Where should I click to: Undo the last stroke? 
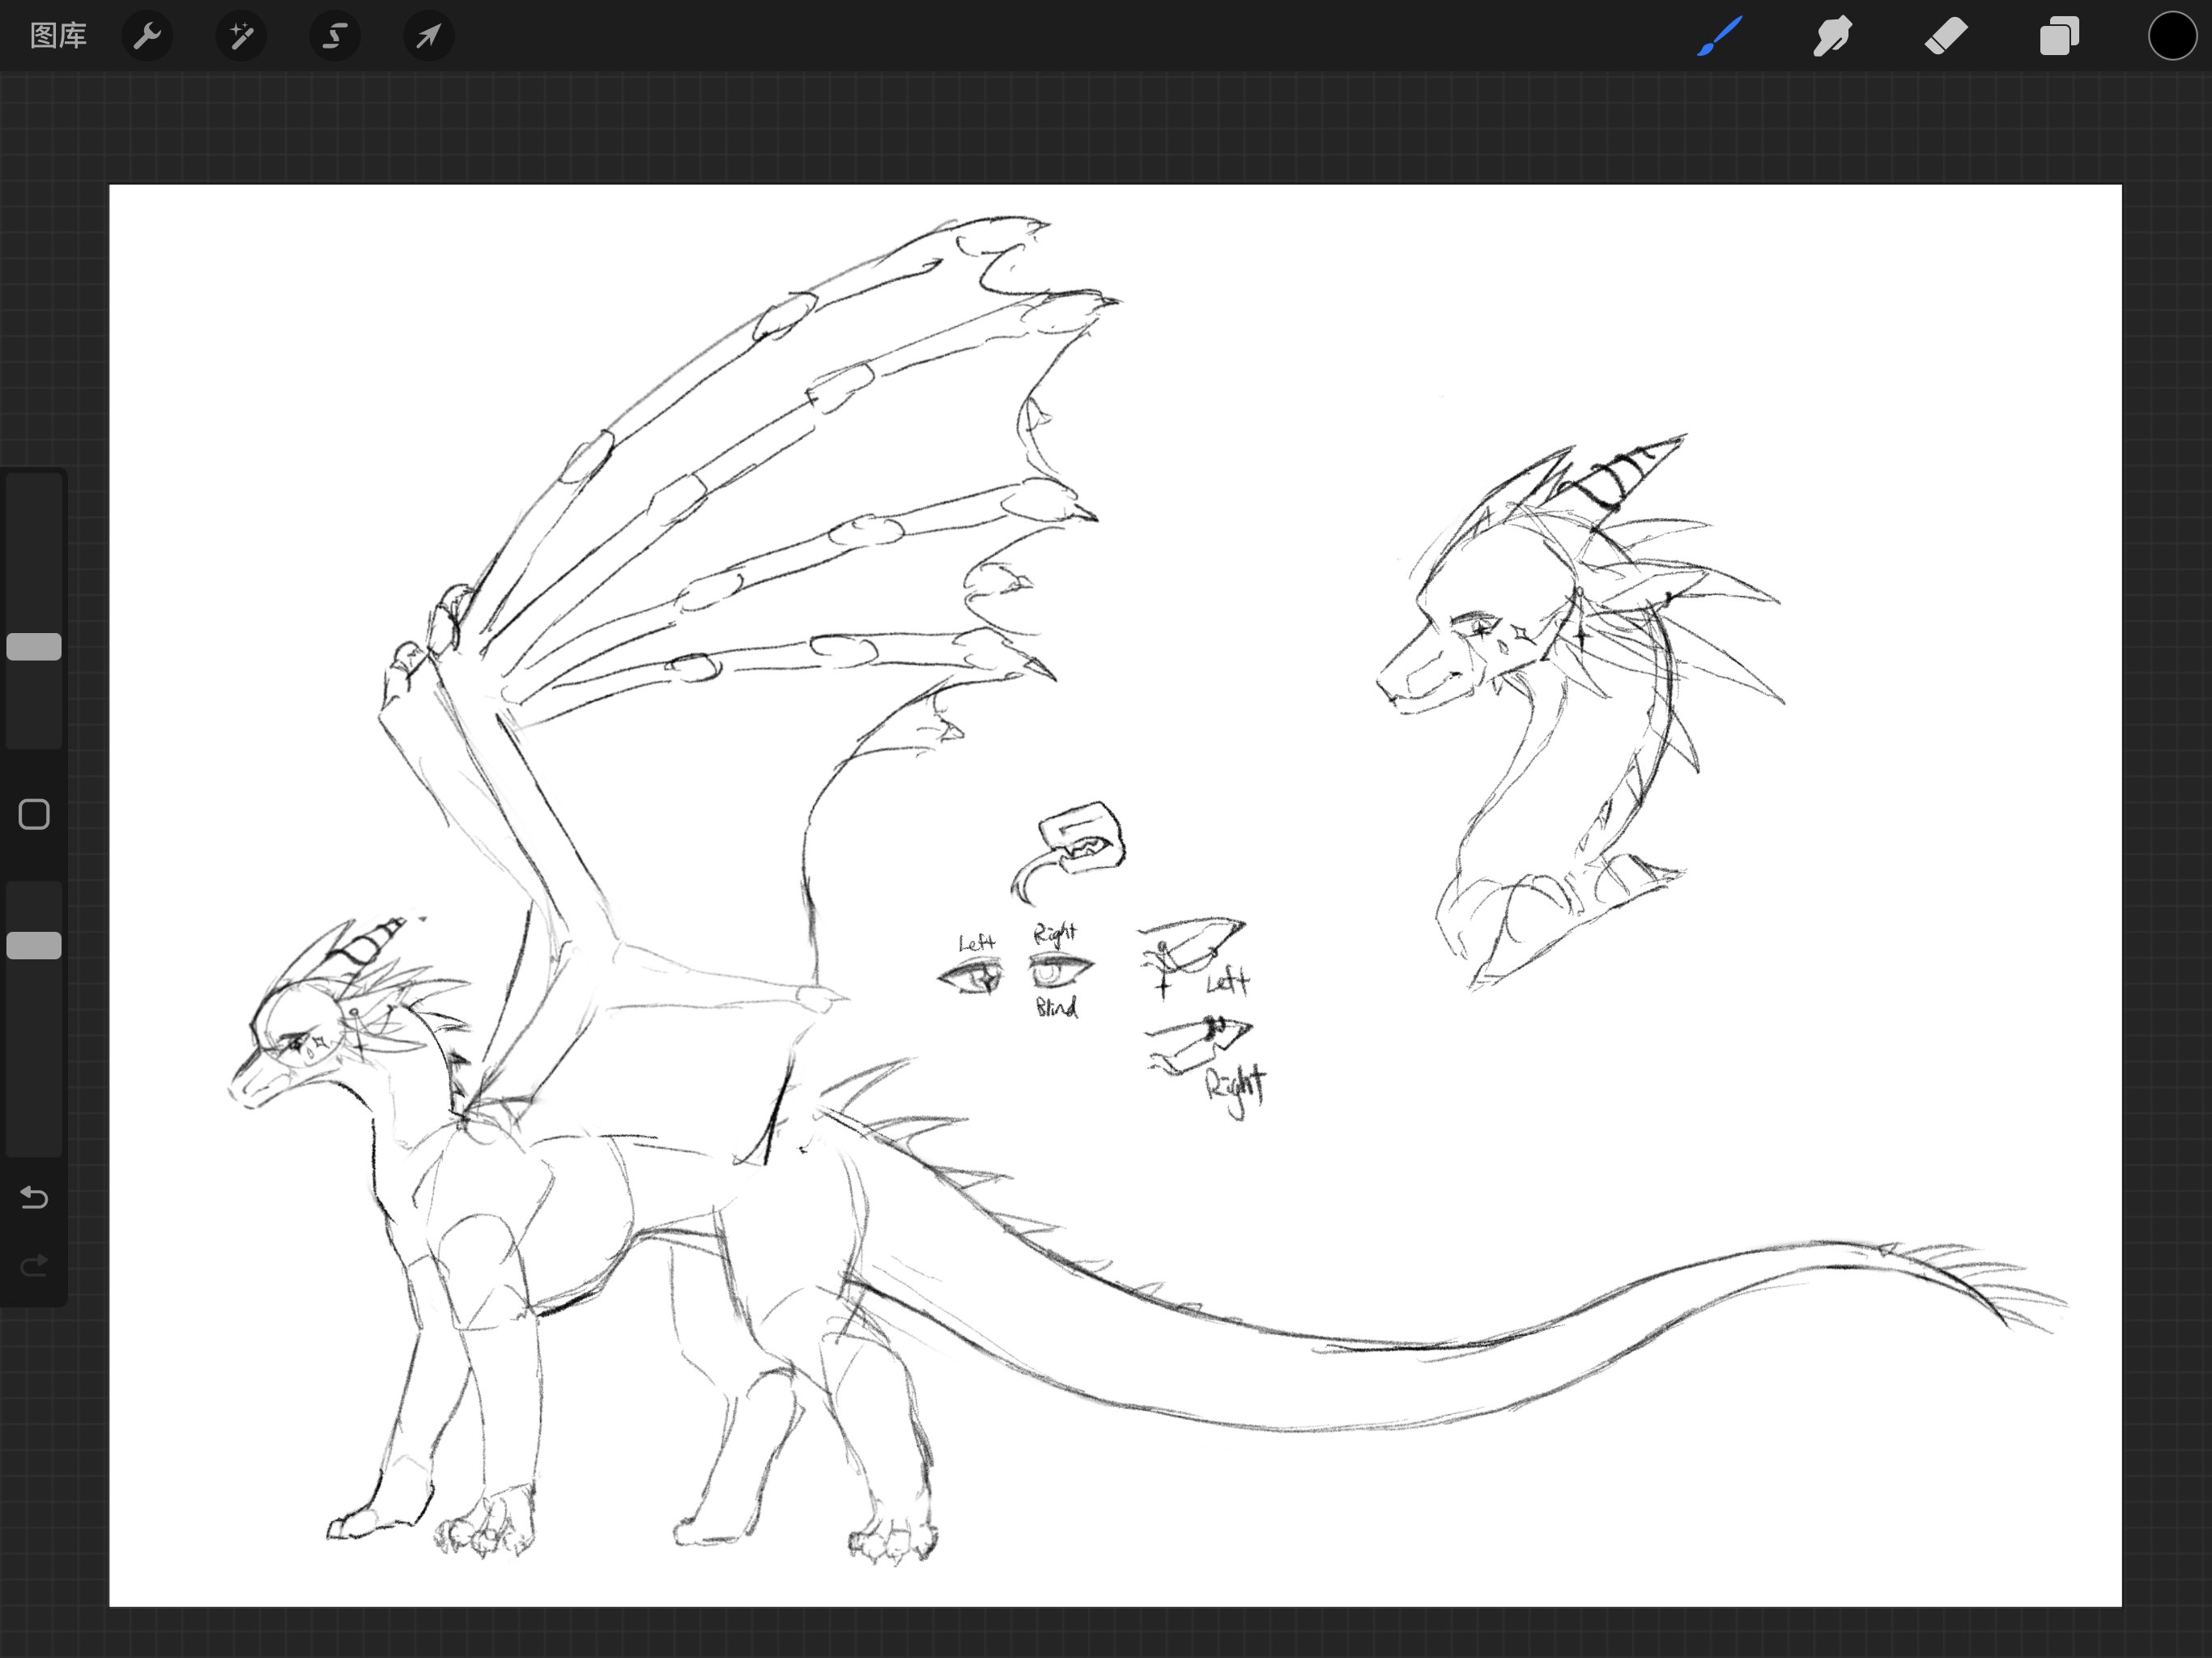pyautogui.click(x=34, y=1197)
